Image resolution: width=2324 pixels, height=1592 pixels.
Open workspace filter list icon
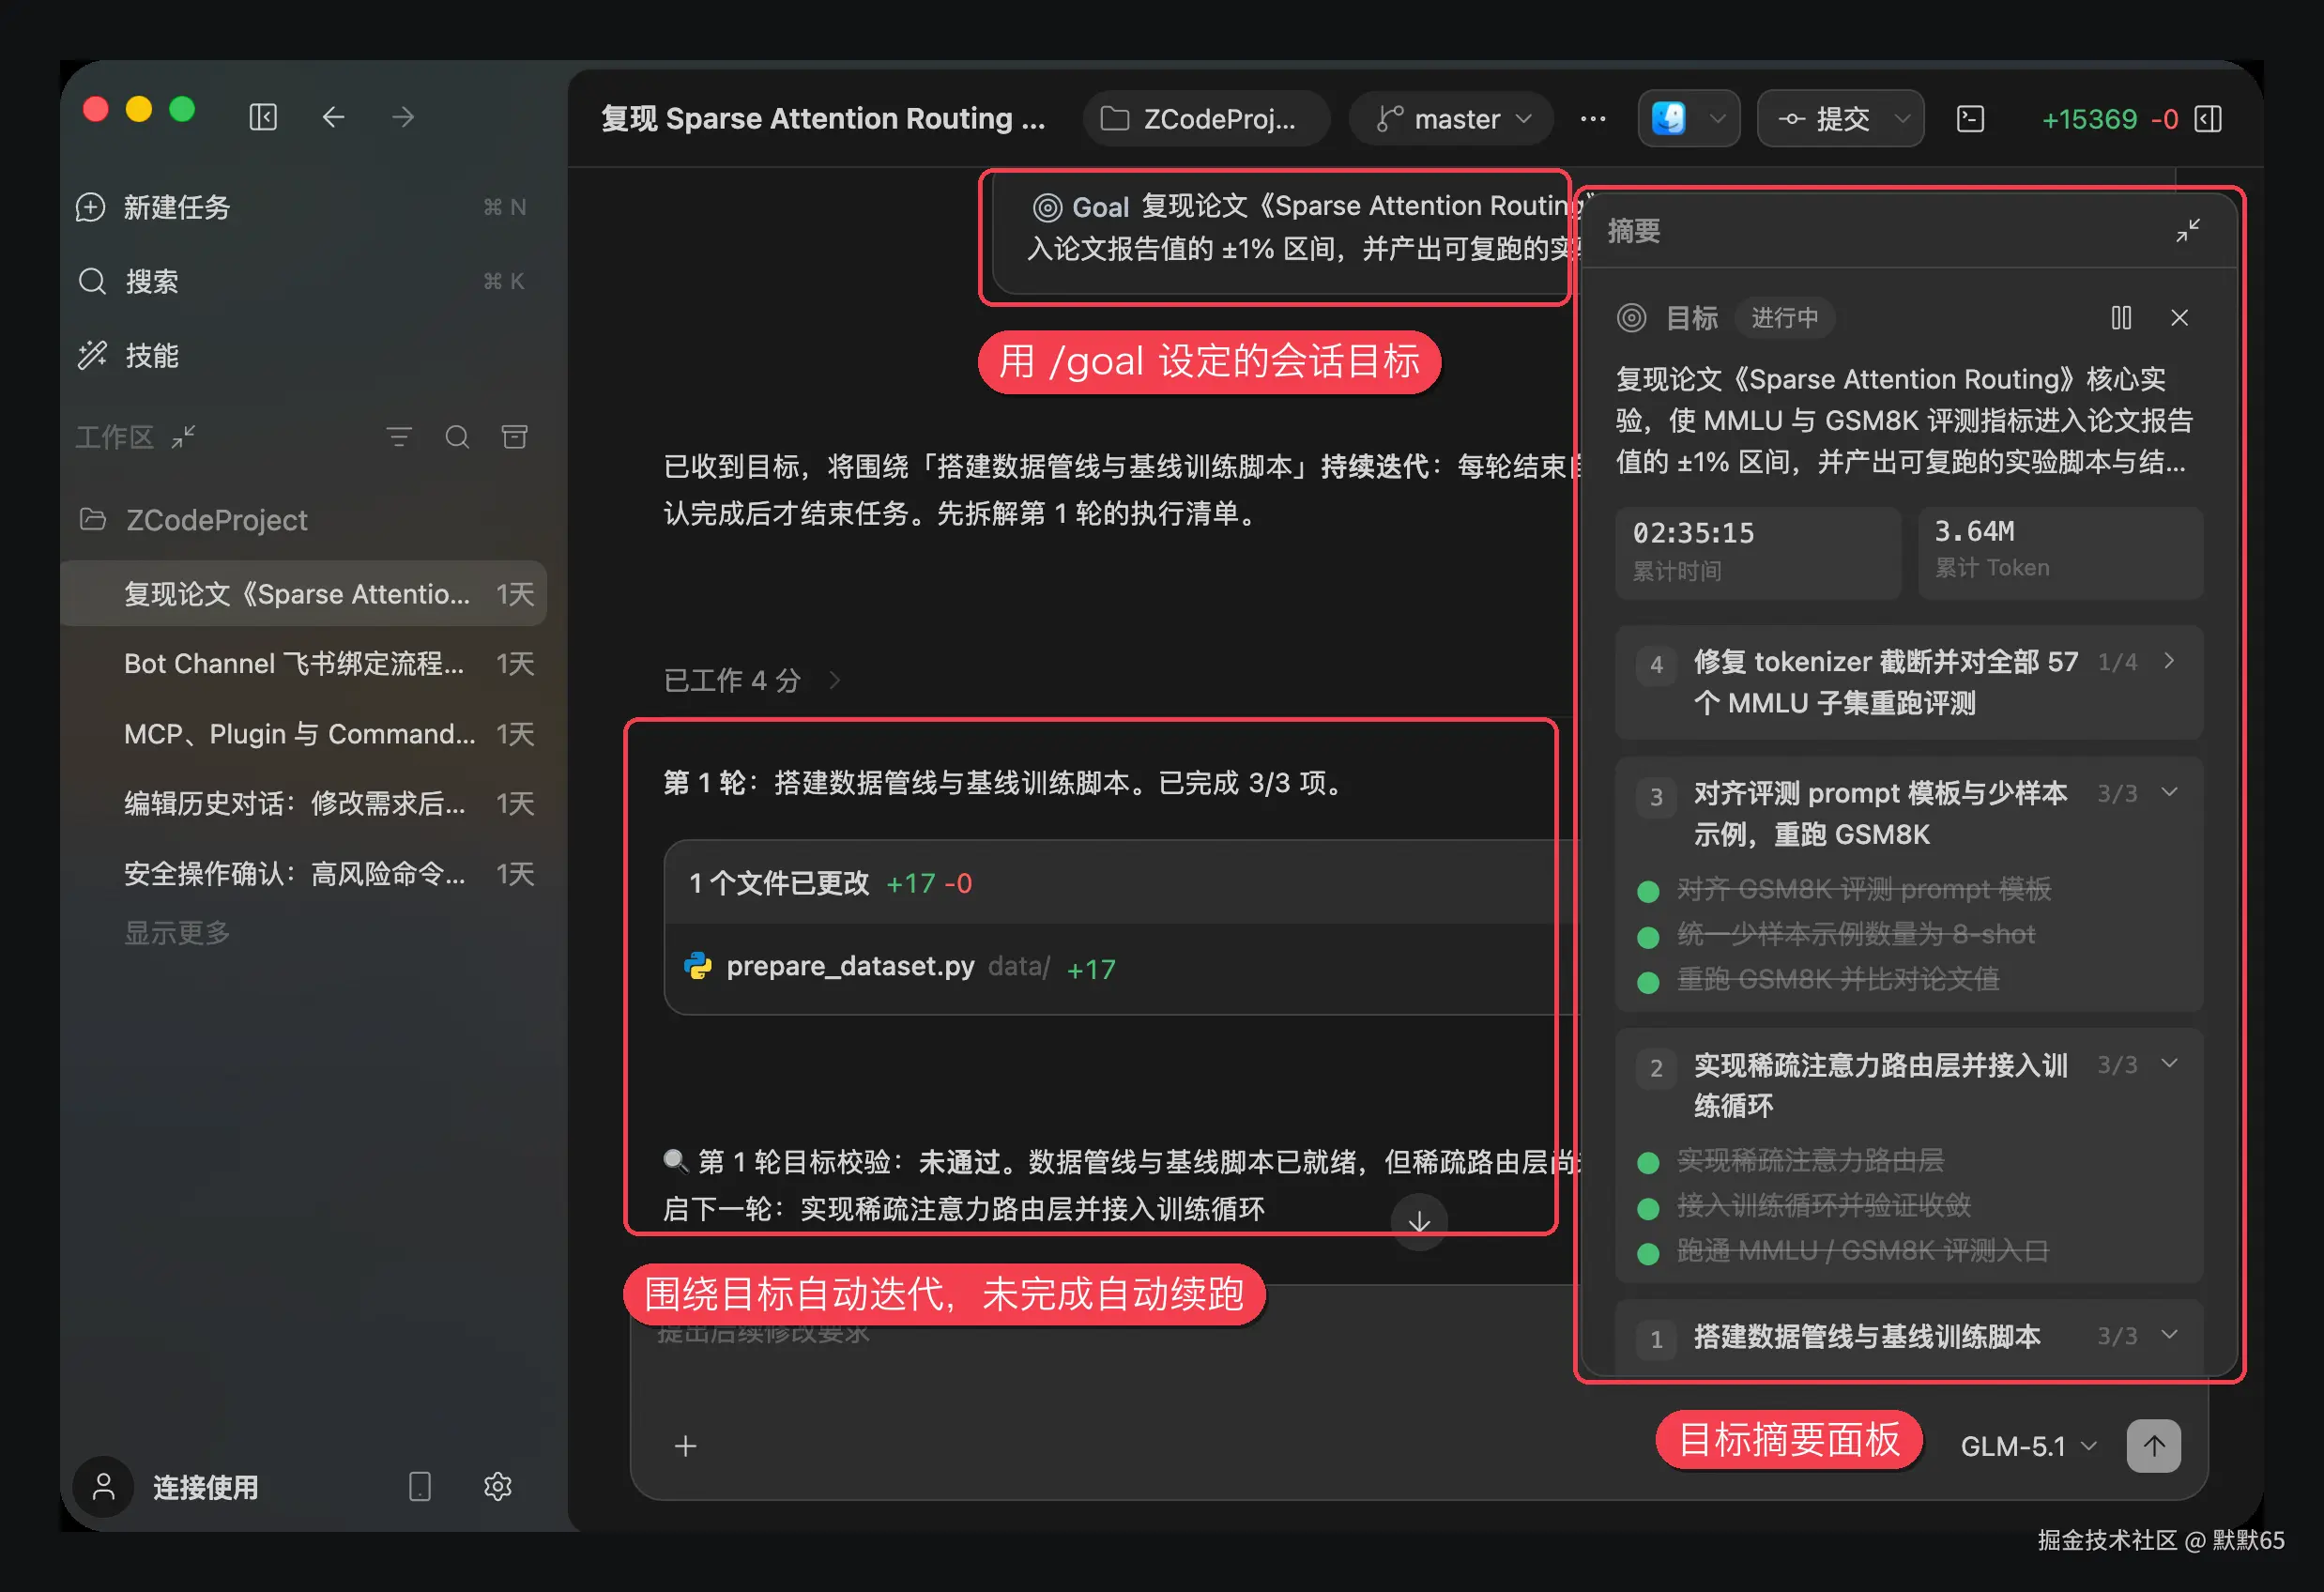(x=399, y=437)
